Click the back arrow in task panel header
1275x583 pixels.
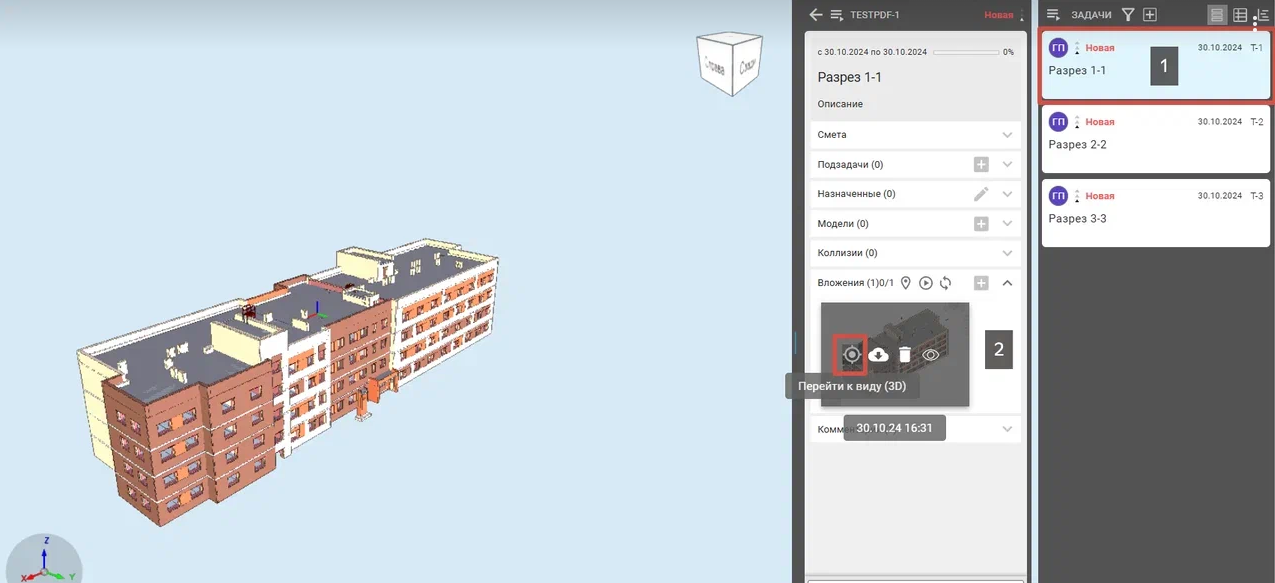pyautogui.click(x=816, y=15)
